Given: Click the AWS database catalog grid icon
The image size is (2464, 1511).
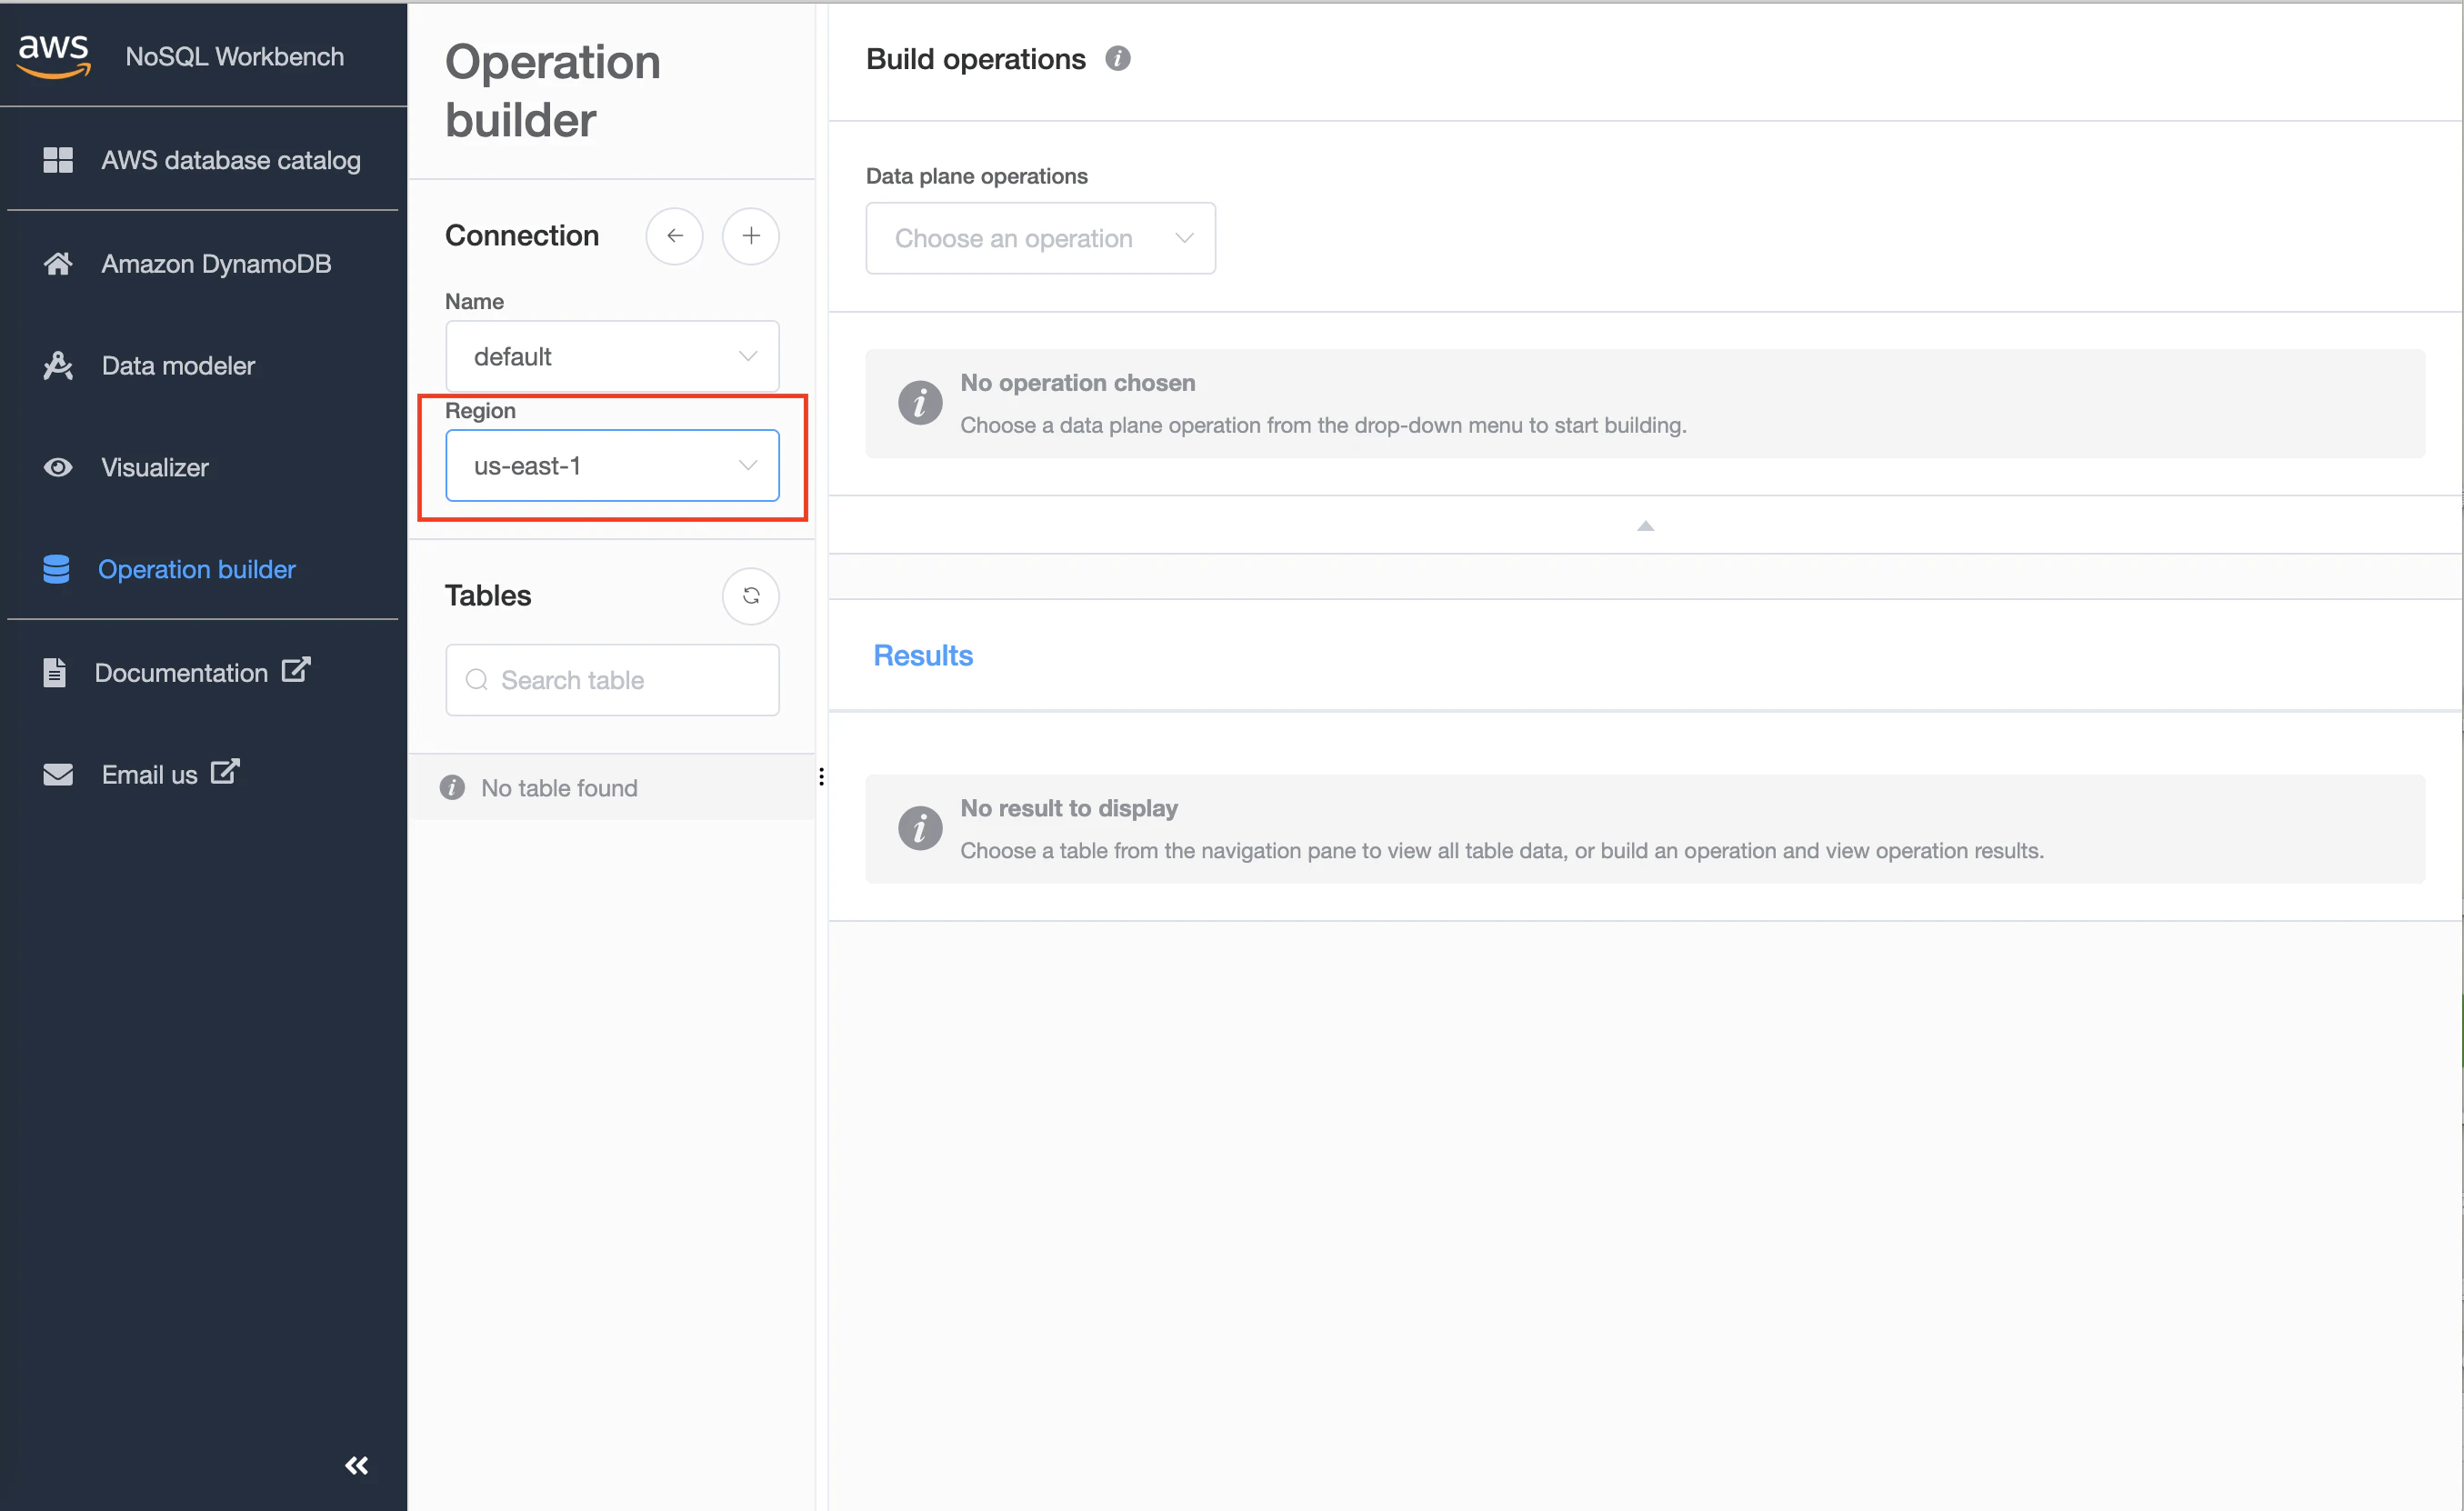Looking at the screenshot, I should [x=58, y=160].
